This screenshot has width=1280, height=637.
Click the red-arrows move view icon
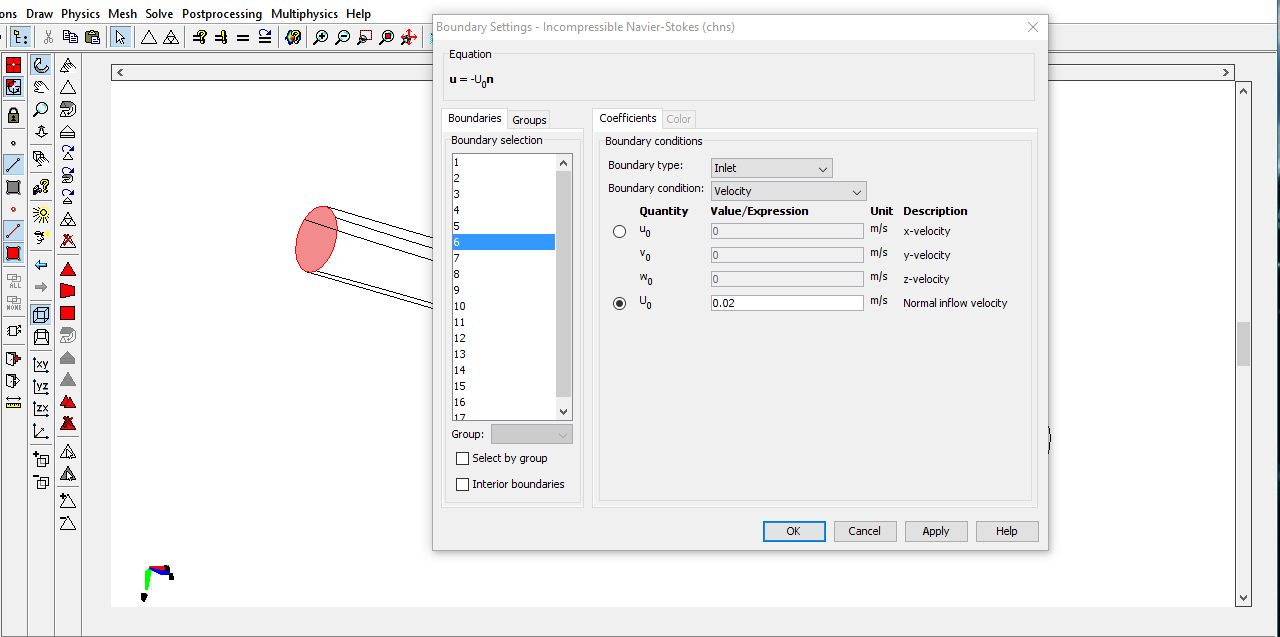click(409, 37)
